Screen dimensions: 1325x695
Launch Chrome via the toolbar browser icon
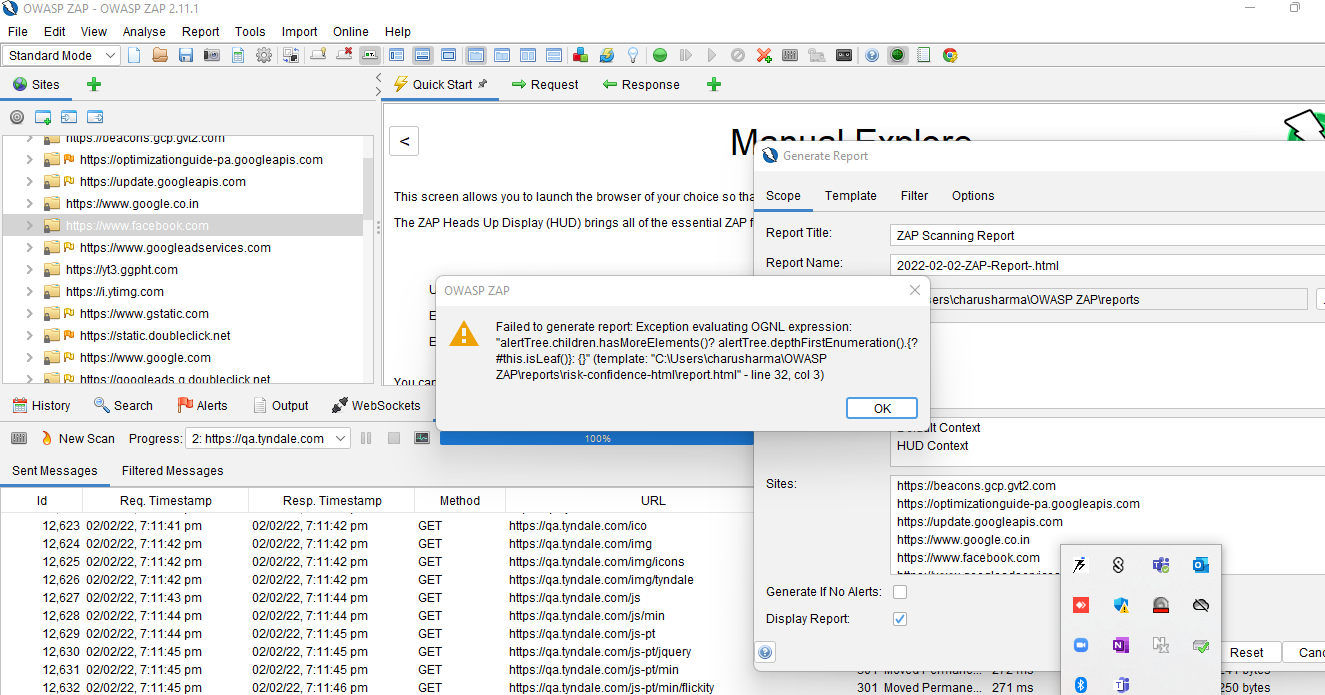(x=949, y=55)
